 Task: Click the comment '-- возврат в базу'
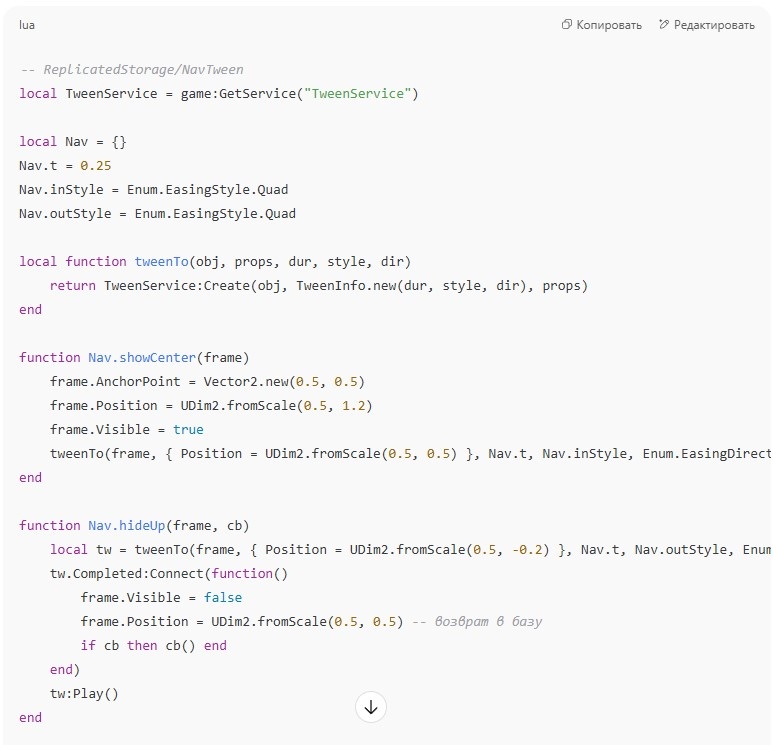point(477,622)
